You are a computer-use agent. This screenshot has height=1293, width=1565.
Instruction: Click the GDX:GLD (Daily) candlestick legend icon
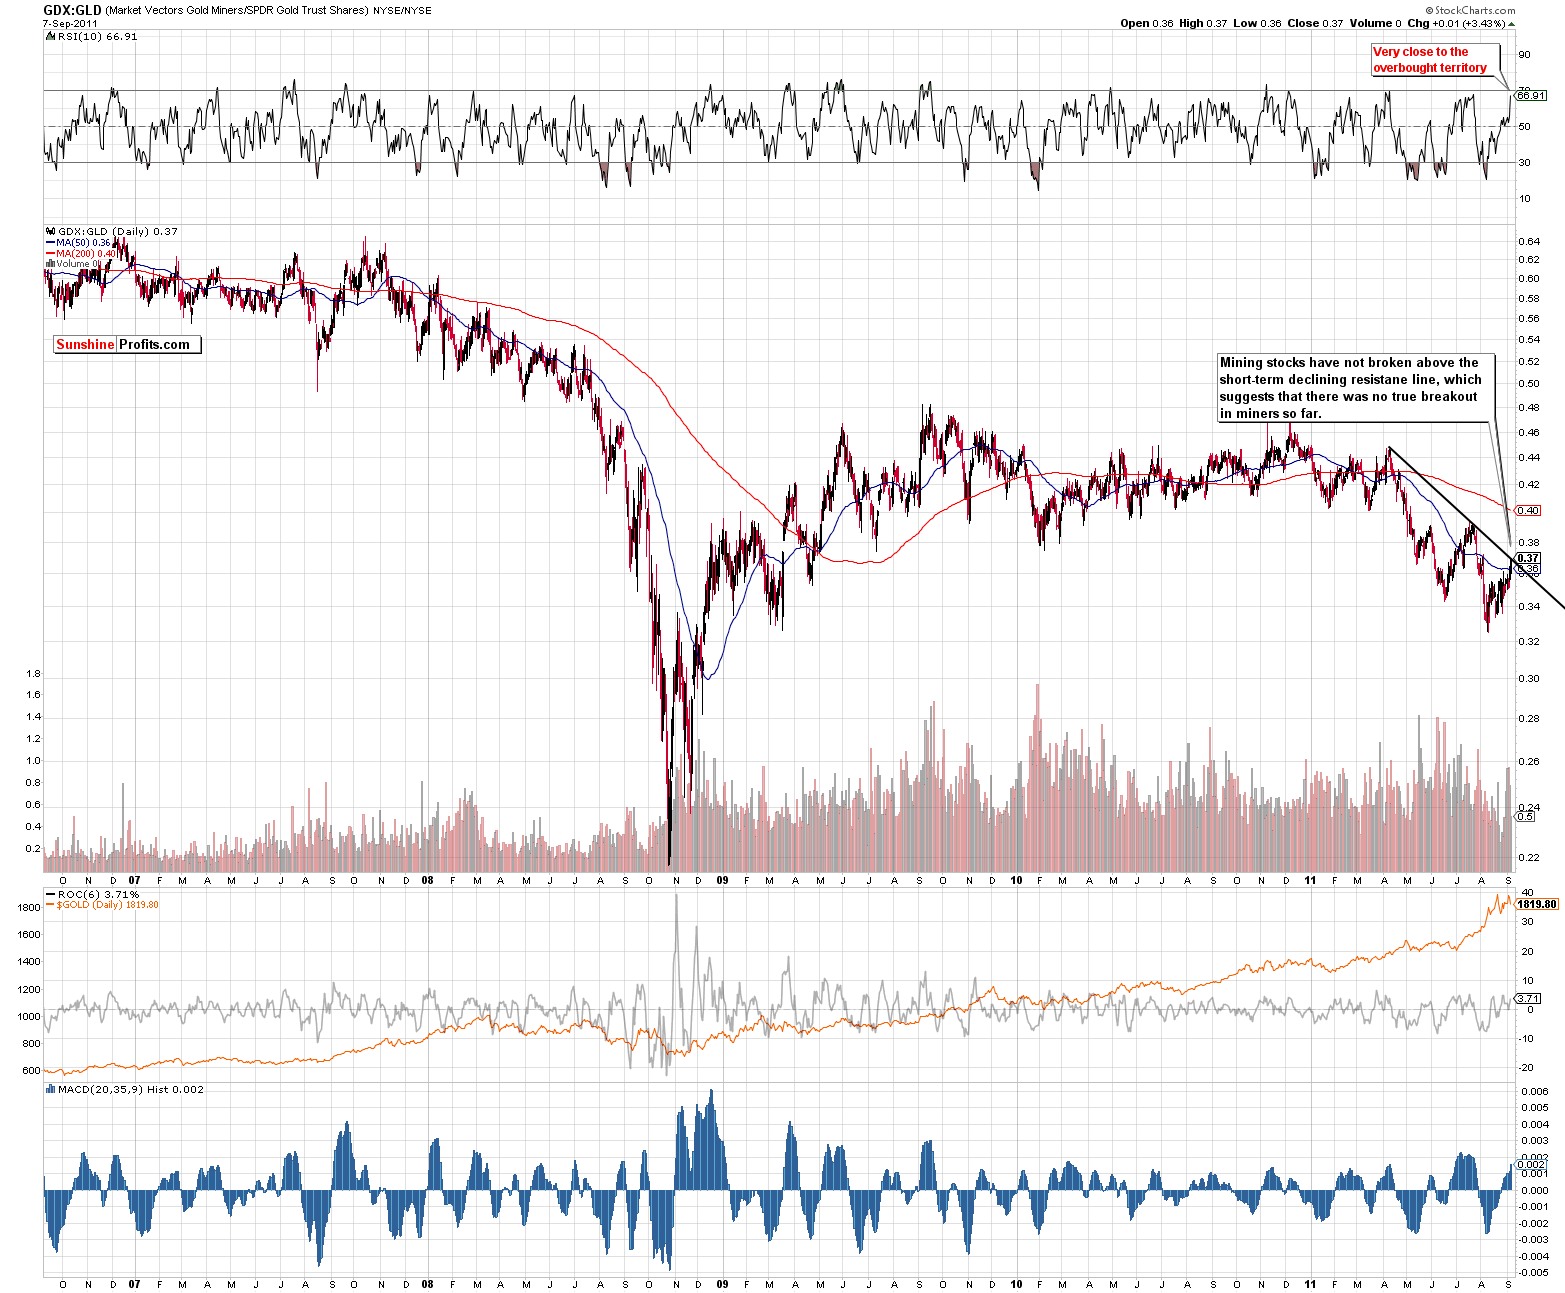[x=50, y=231]
